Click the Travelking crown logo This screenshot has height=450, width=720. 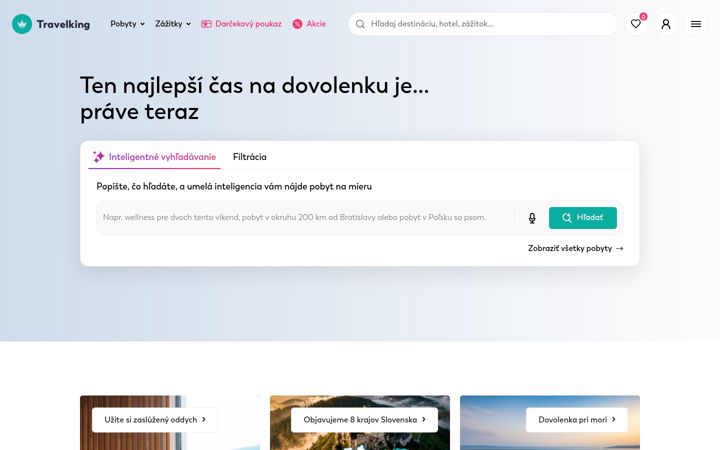(x=22, y=24)
